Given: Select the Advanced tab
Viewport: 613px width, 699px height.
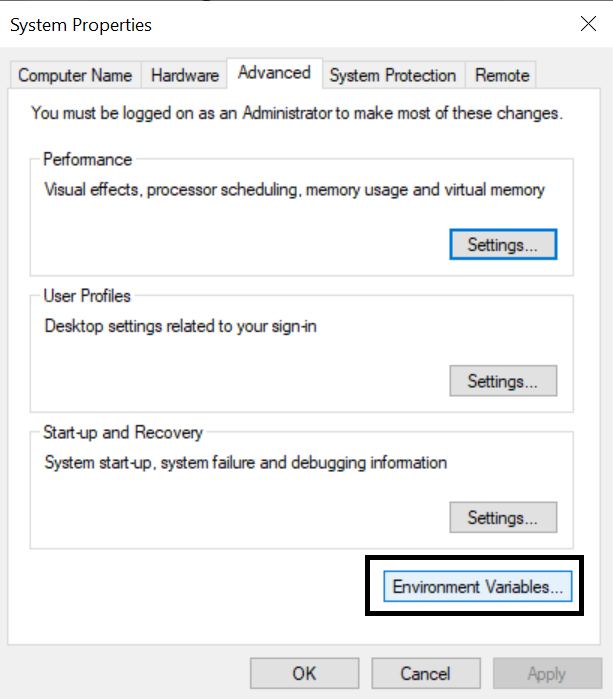Looking at the screenshot, I should coord(274,73).
